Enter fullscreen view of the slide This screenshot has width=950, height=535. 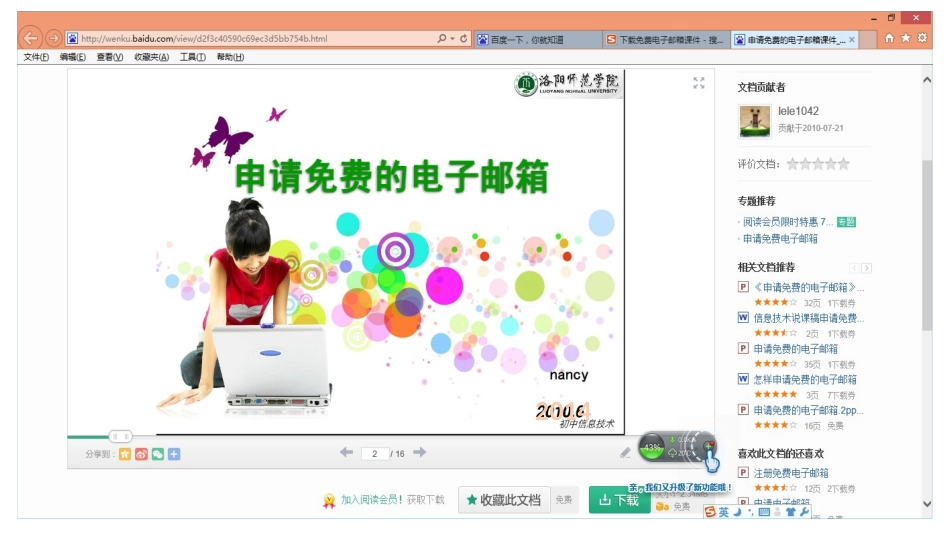point(699,83)
